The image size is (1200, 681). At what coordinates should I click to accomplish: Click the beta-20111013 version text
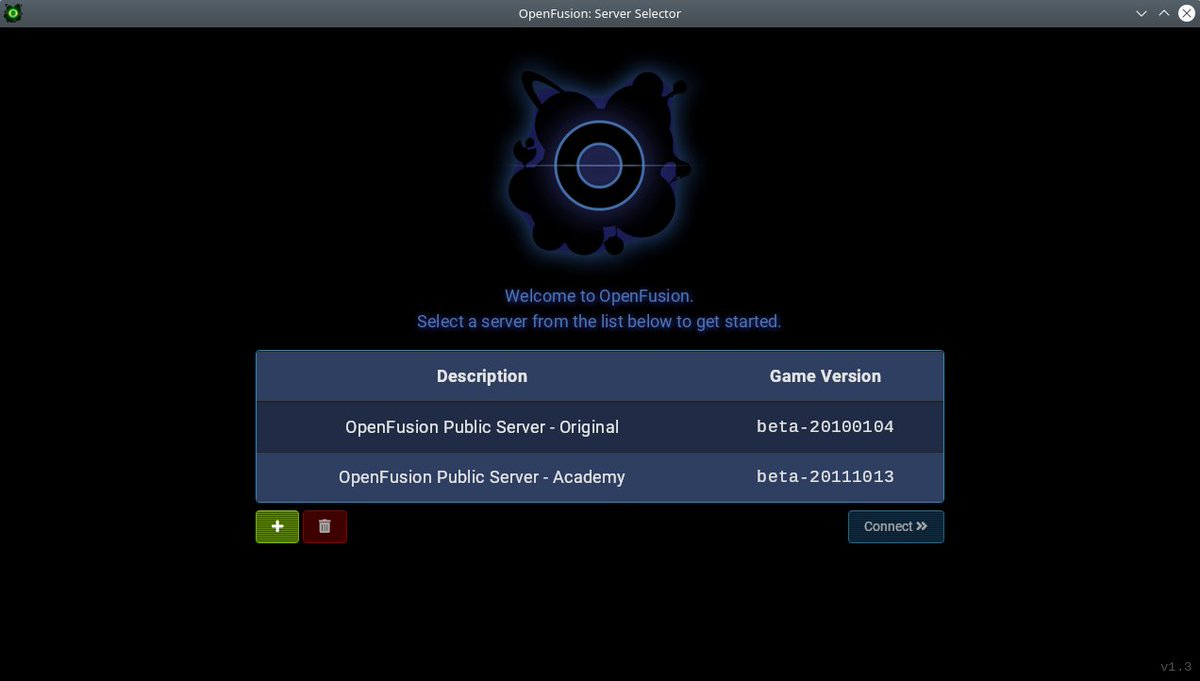(x=825, y=477)
